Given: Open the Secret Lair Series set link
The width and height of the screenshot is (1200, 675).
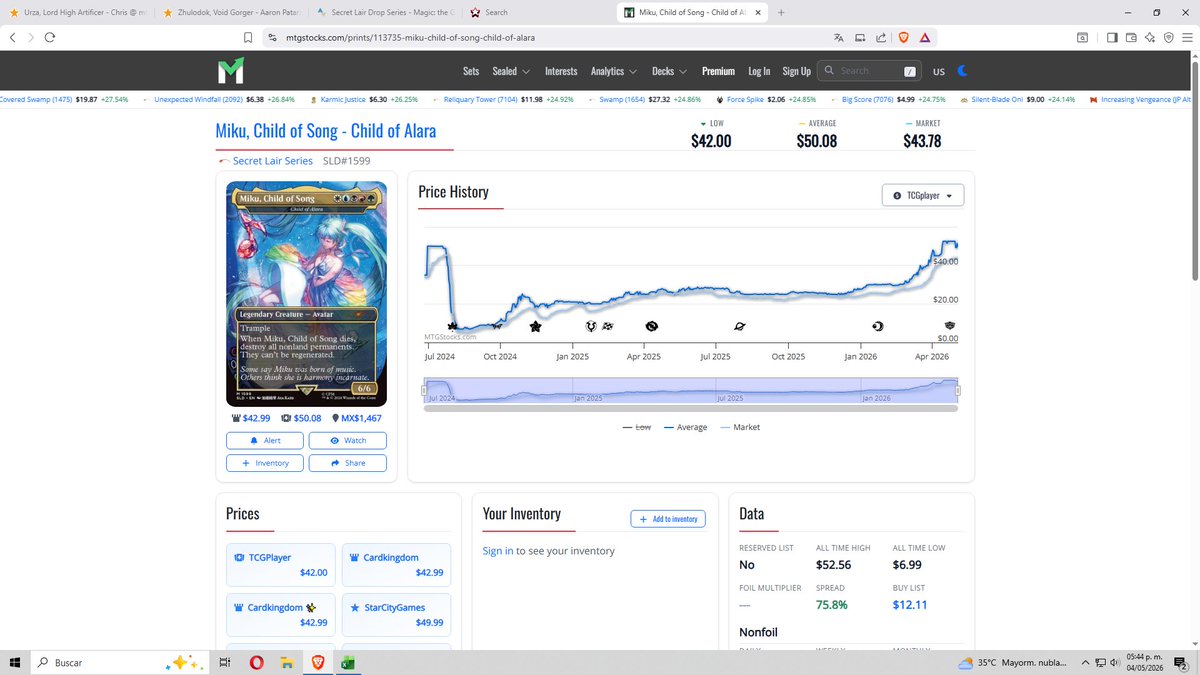Looking at the screenshot, I should pyautogui.click(x=272, y=160).
